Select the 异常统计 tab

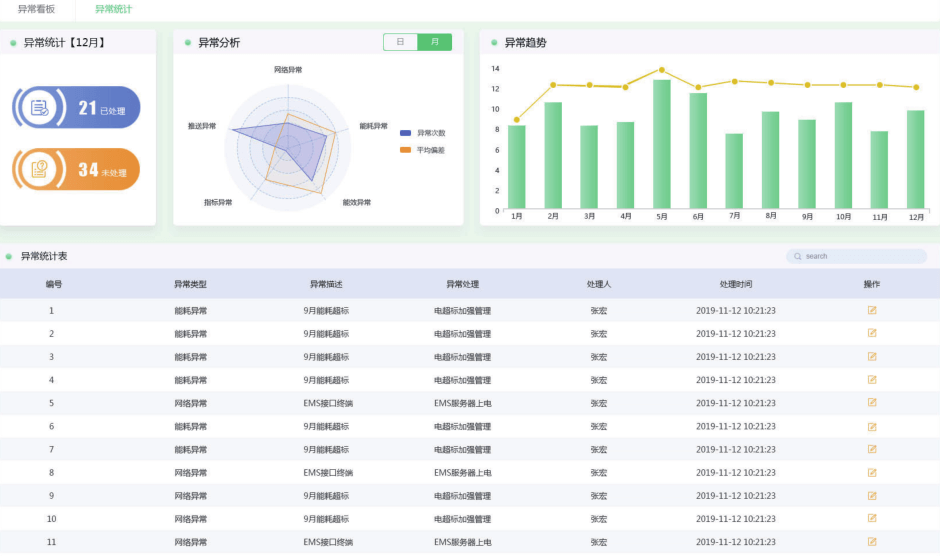[x=113, y=9]
